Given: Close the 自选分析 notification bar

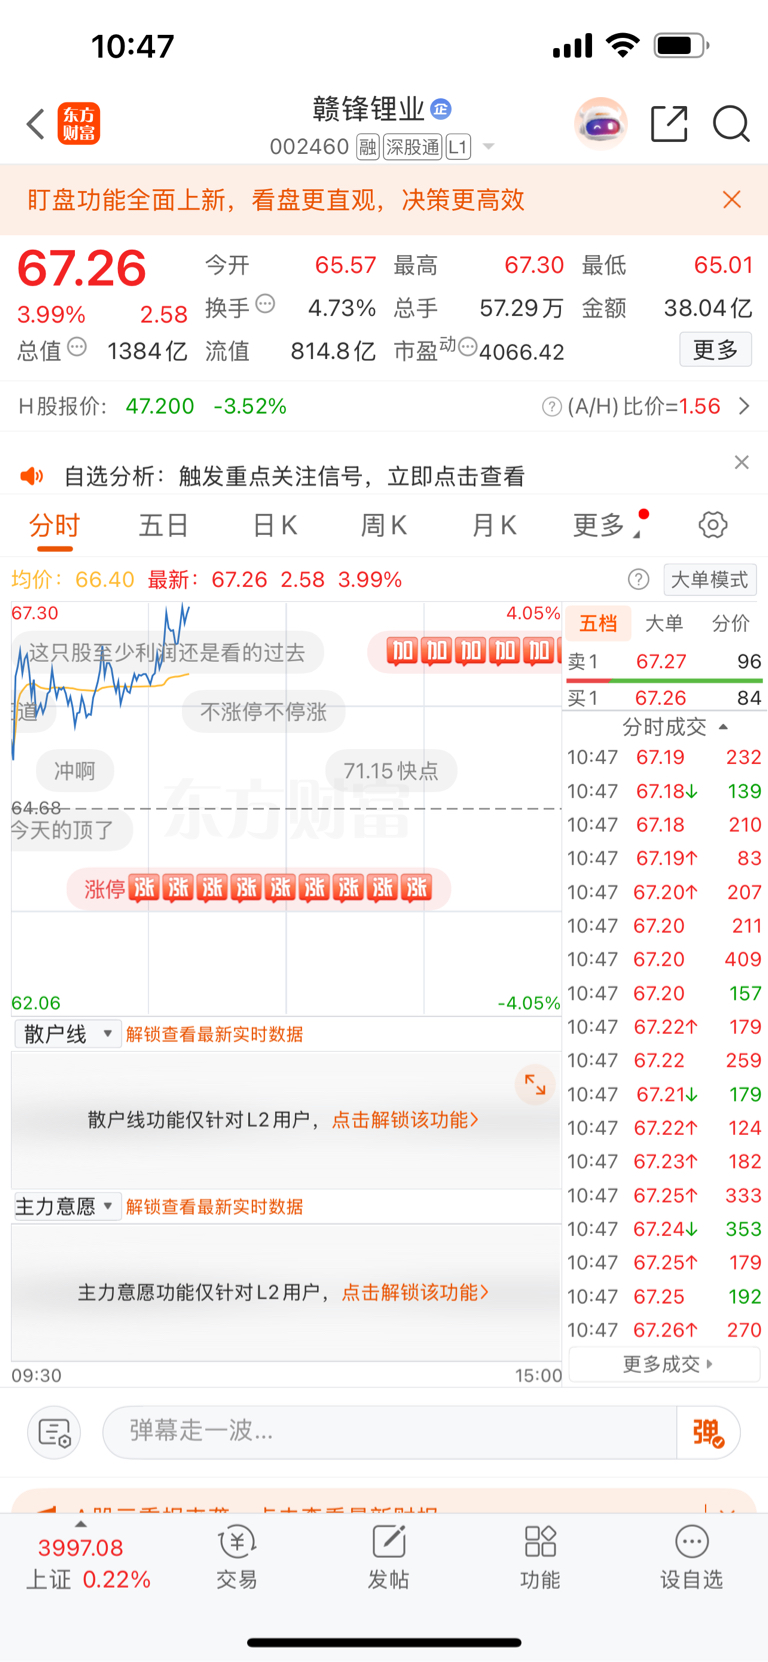Looking at the screenshot, I should [x=741, y=462].
